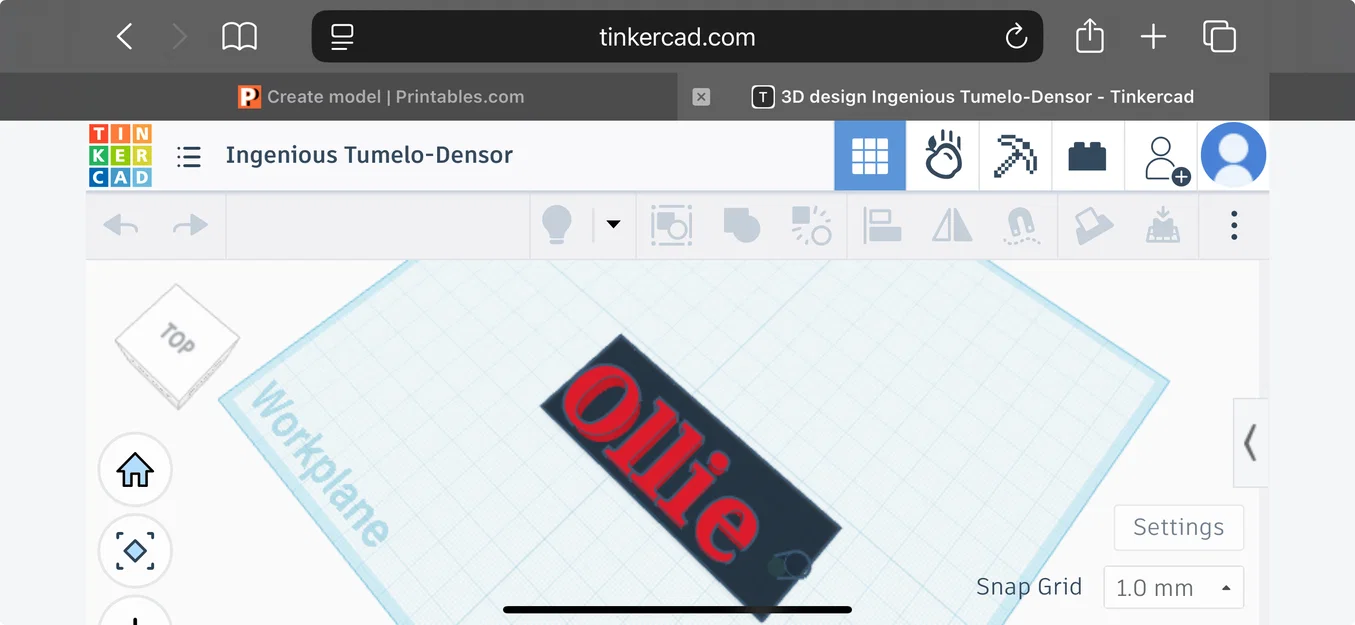Screen dimensions: 1355x625
Task: Click the Tinkercad logo
Action: point(120,155)
